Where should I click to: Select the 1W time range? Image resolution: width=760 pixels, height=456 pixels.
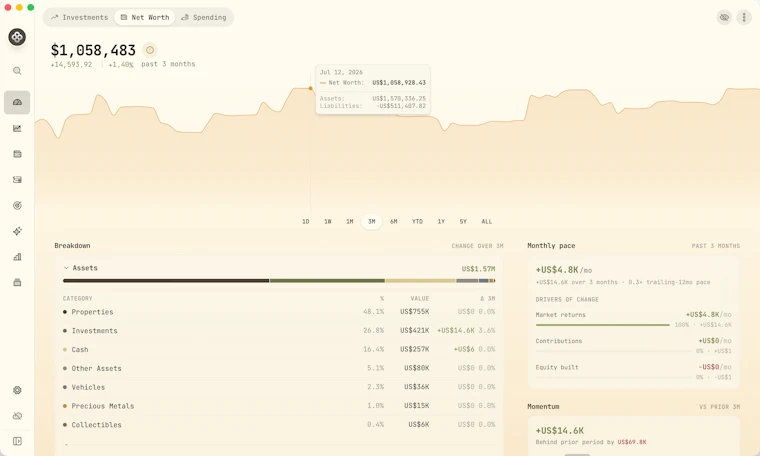(328, 221)
